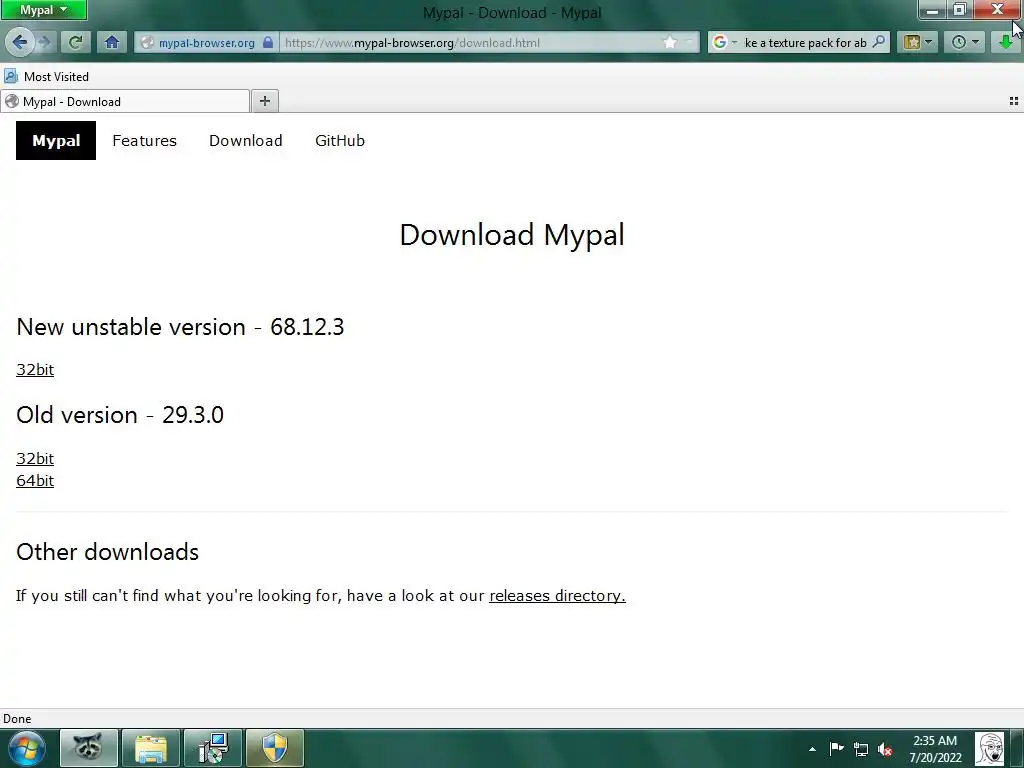1024x768 pixels.
Task: Click the Mypal brand logo button
Action: tap(56, 140)
